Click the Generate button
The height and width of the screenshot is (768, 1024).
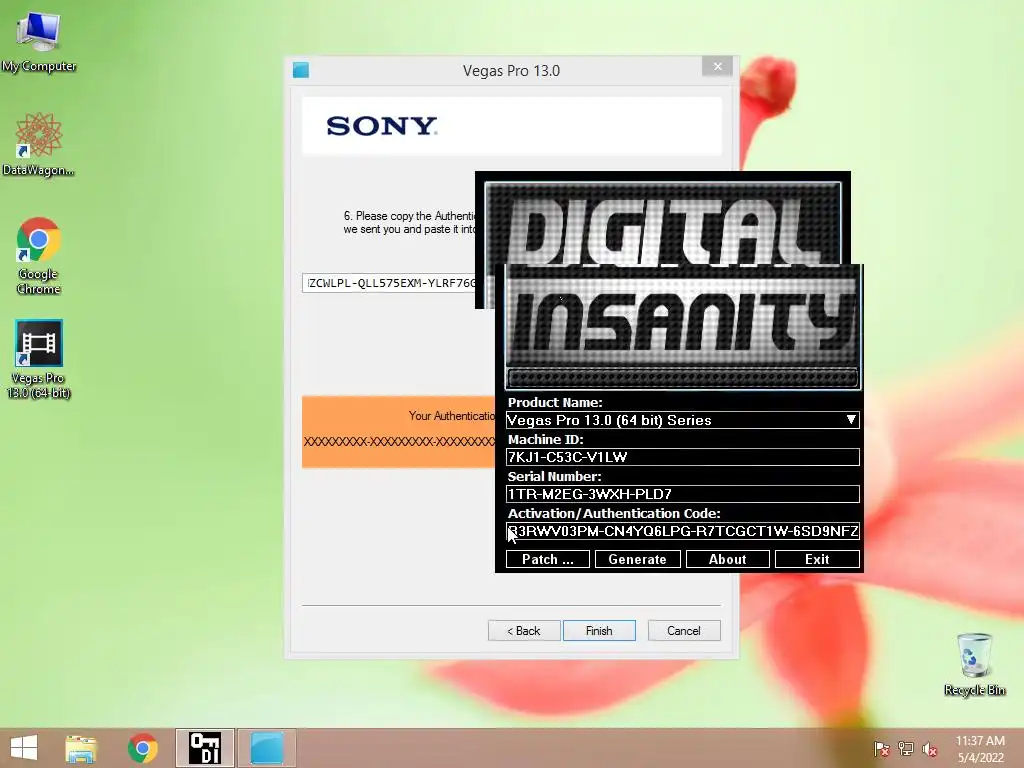(x=637, y=559)
